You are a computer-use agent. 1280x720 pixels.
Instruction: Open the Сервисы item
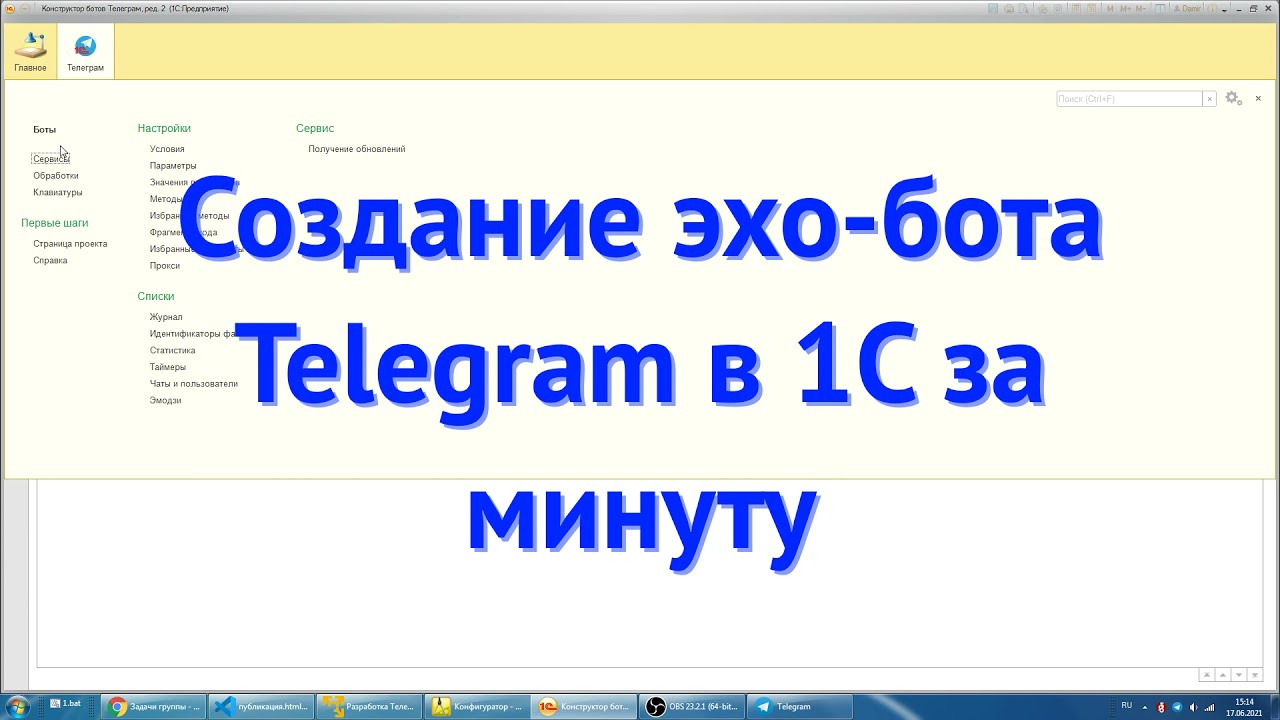click(51, 159)
